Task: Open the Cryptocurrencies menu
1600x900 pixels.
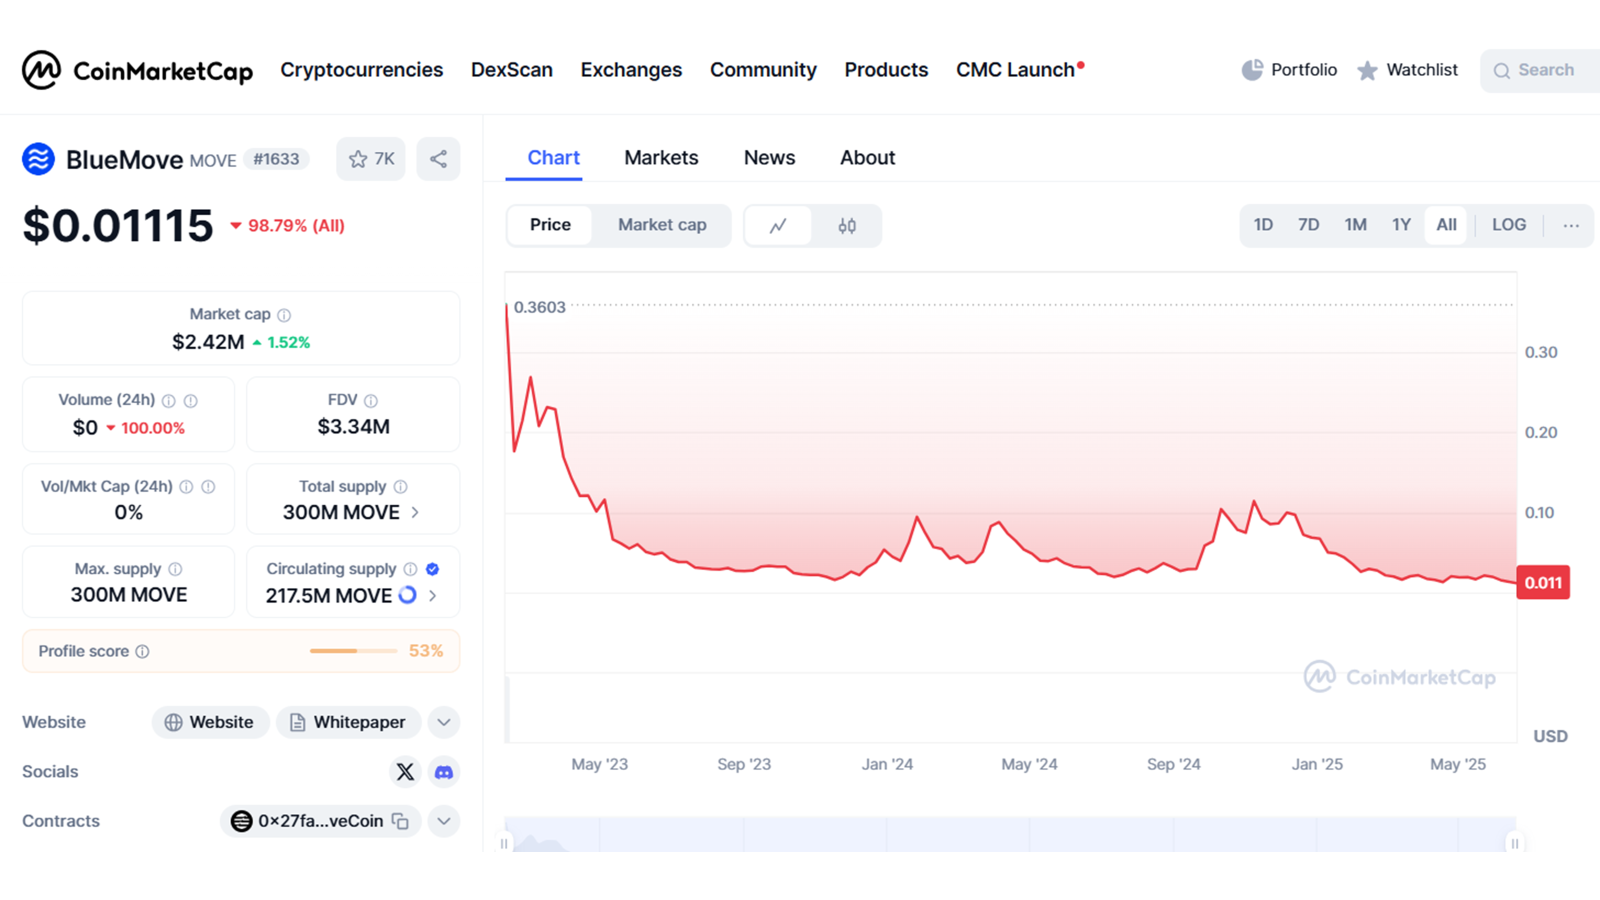Action: [361, 70]
